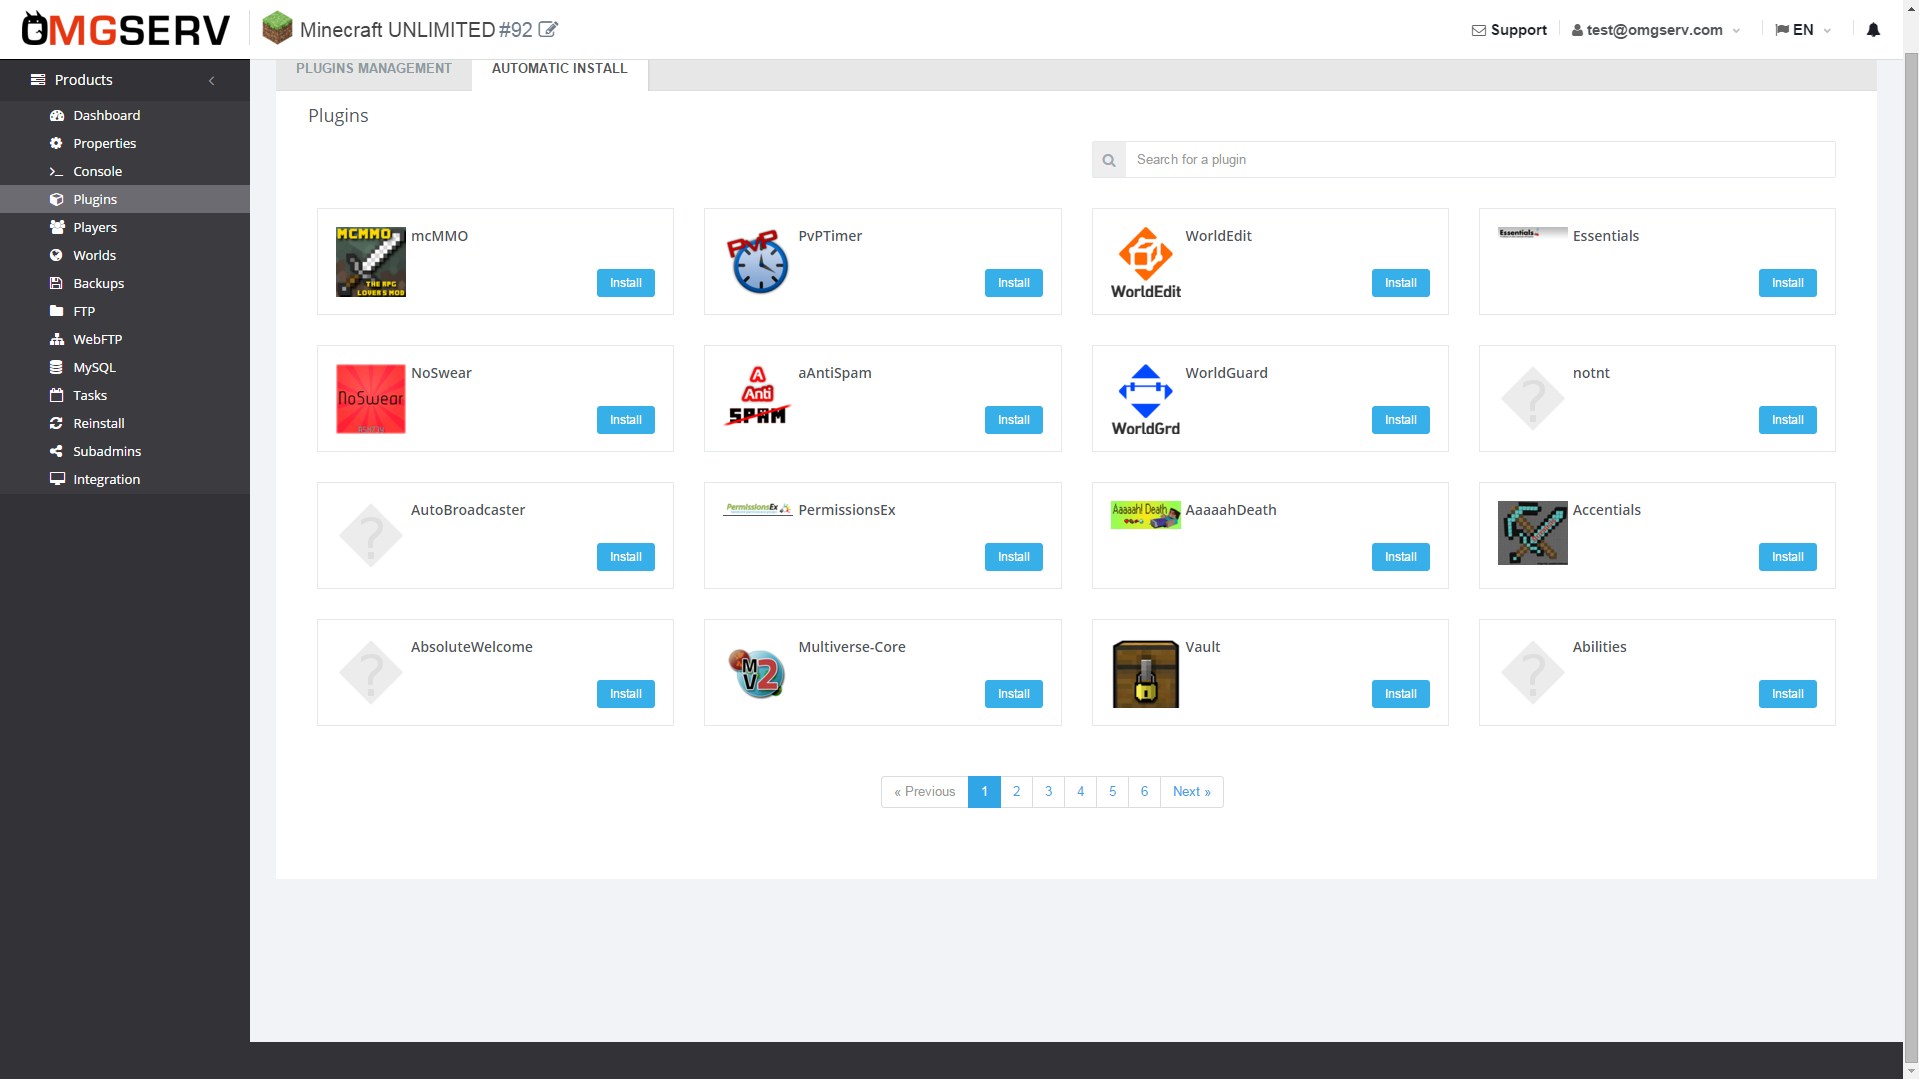Click the WorldGuard plugin logo
1919x1079 pixels.
point(1146,400)
